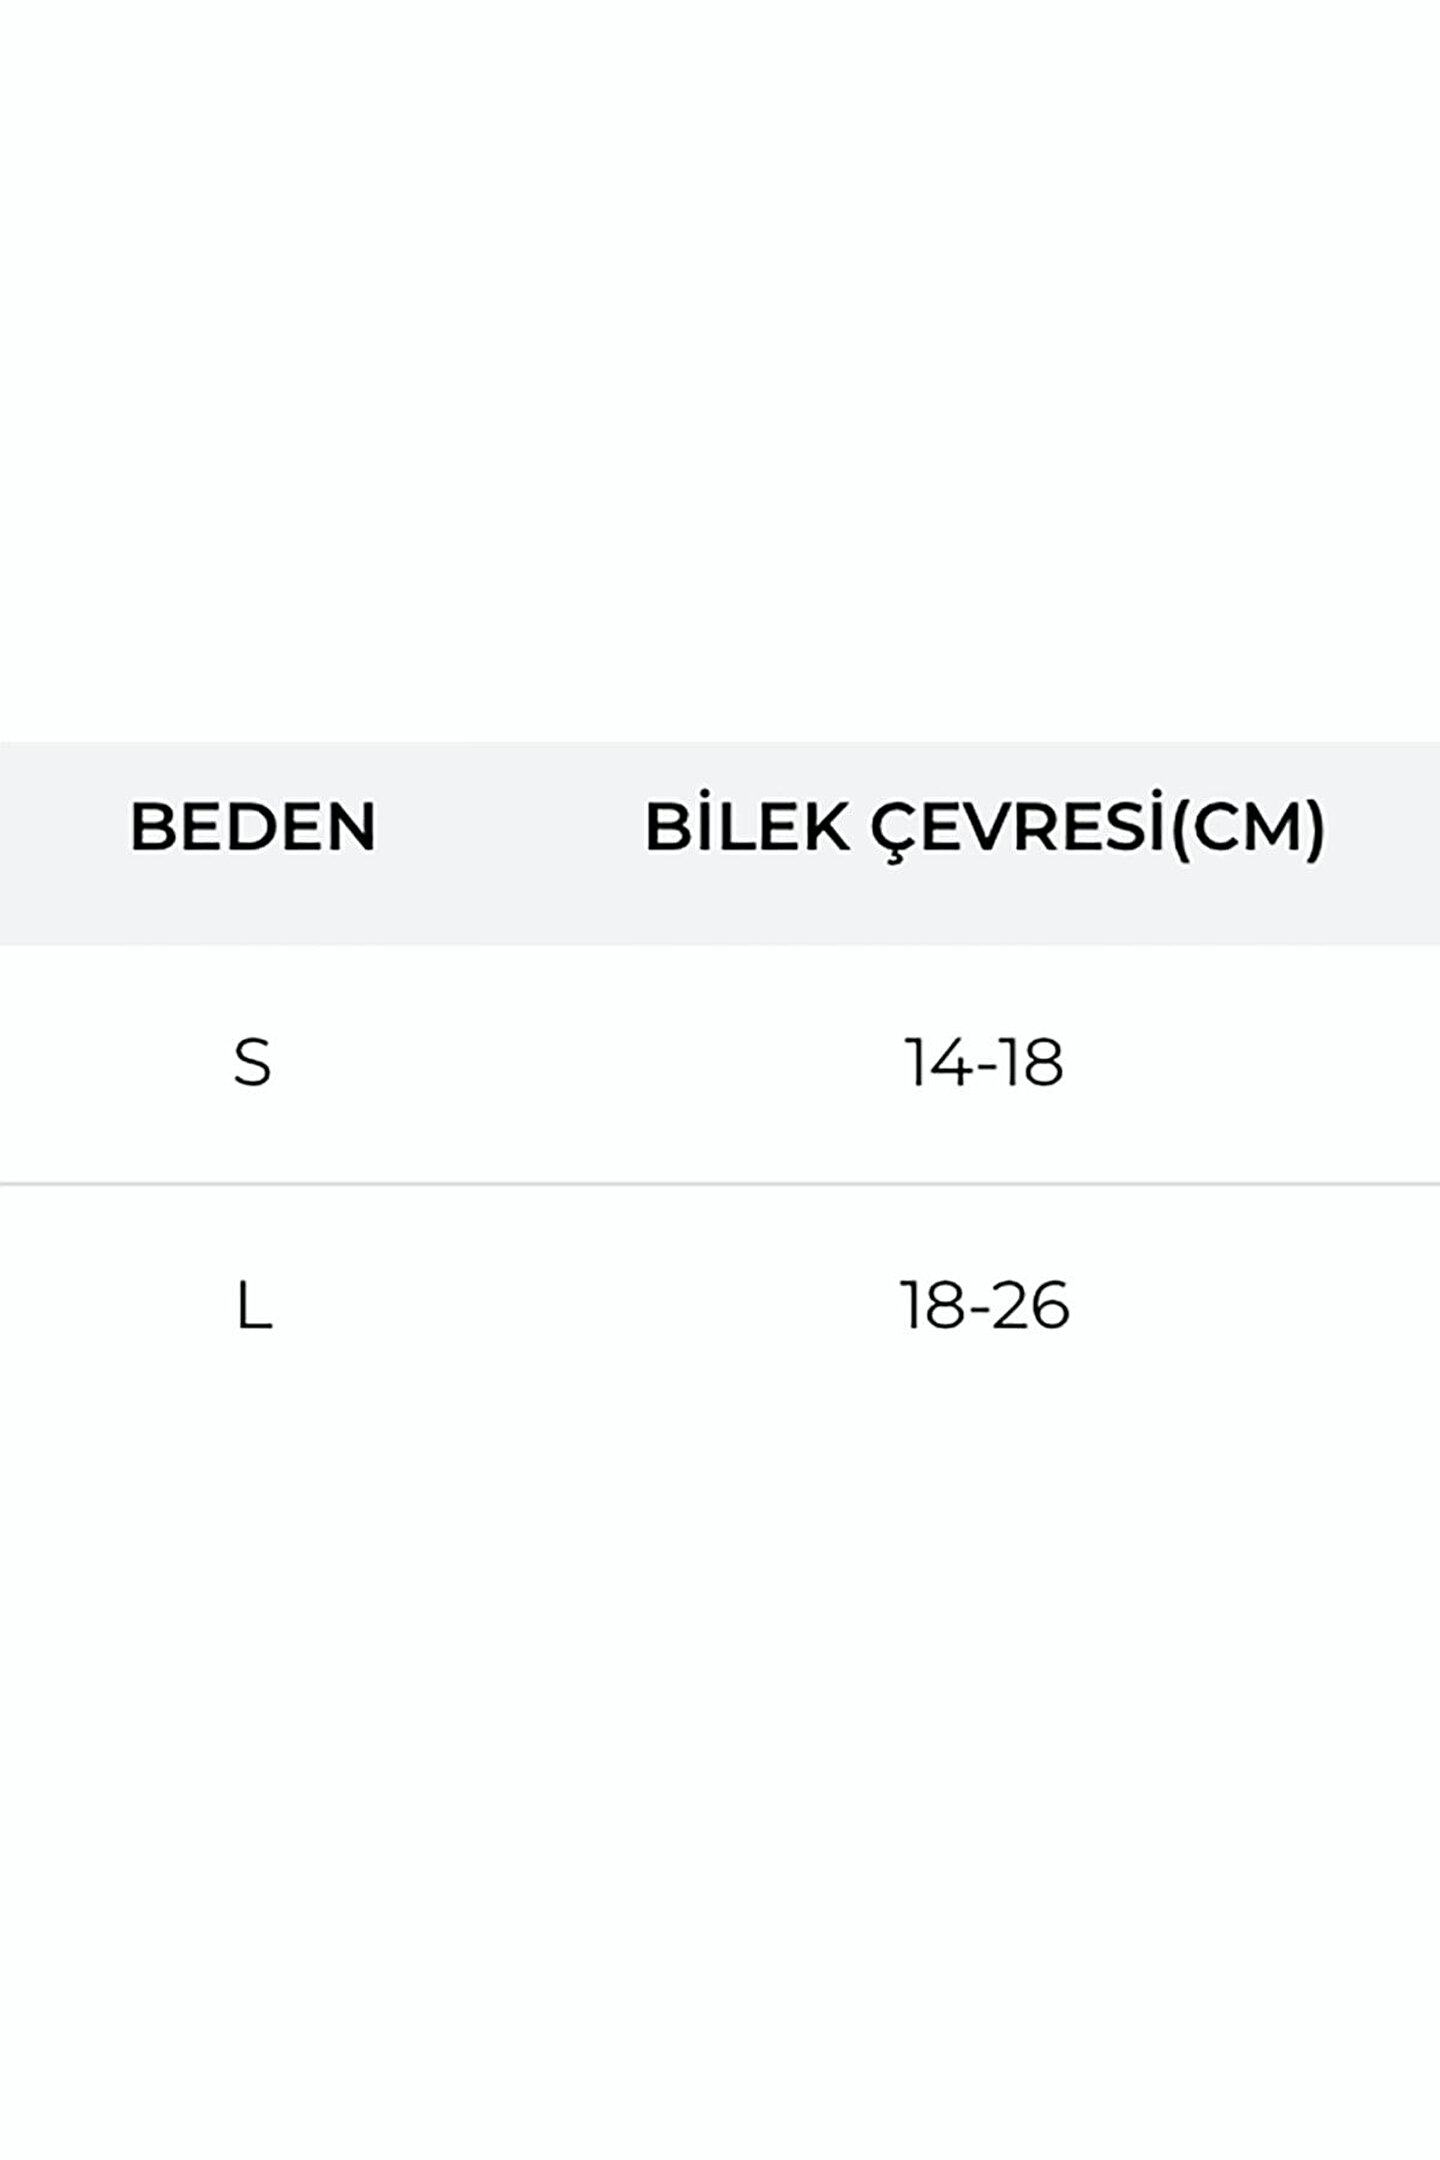
Task: Click the blank white area above the size table
Action: pyautogui.click(x=720, y=370)
